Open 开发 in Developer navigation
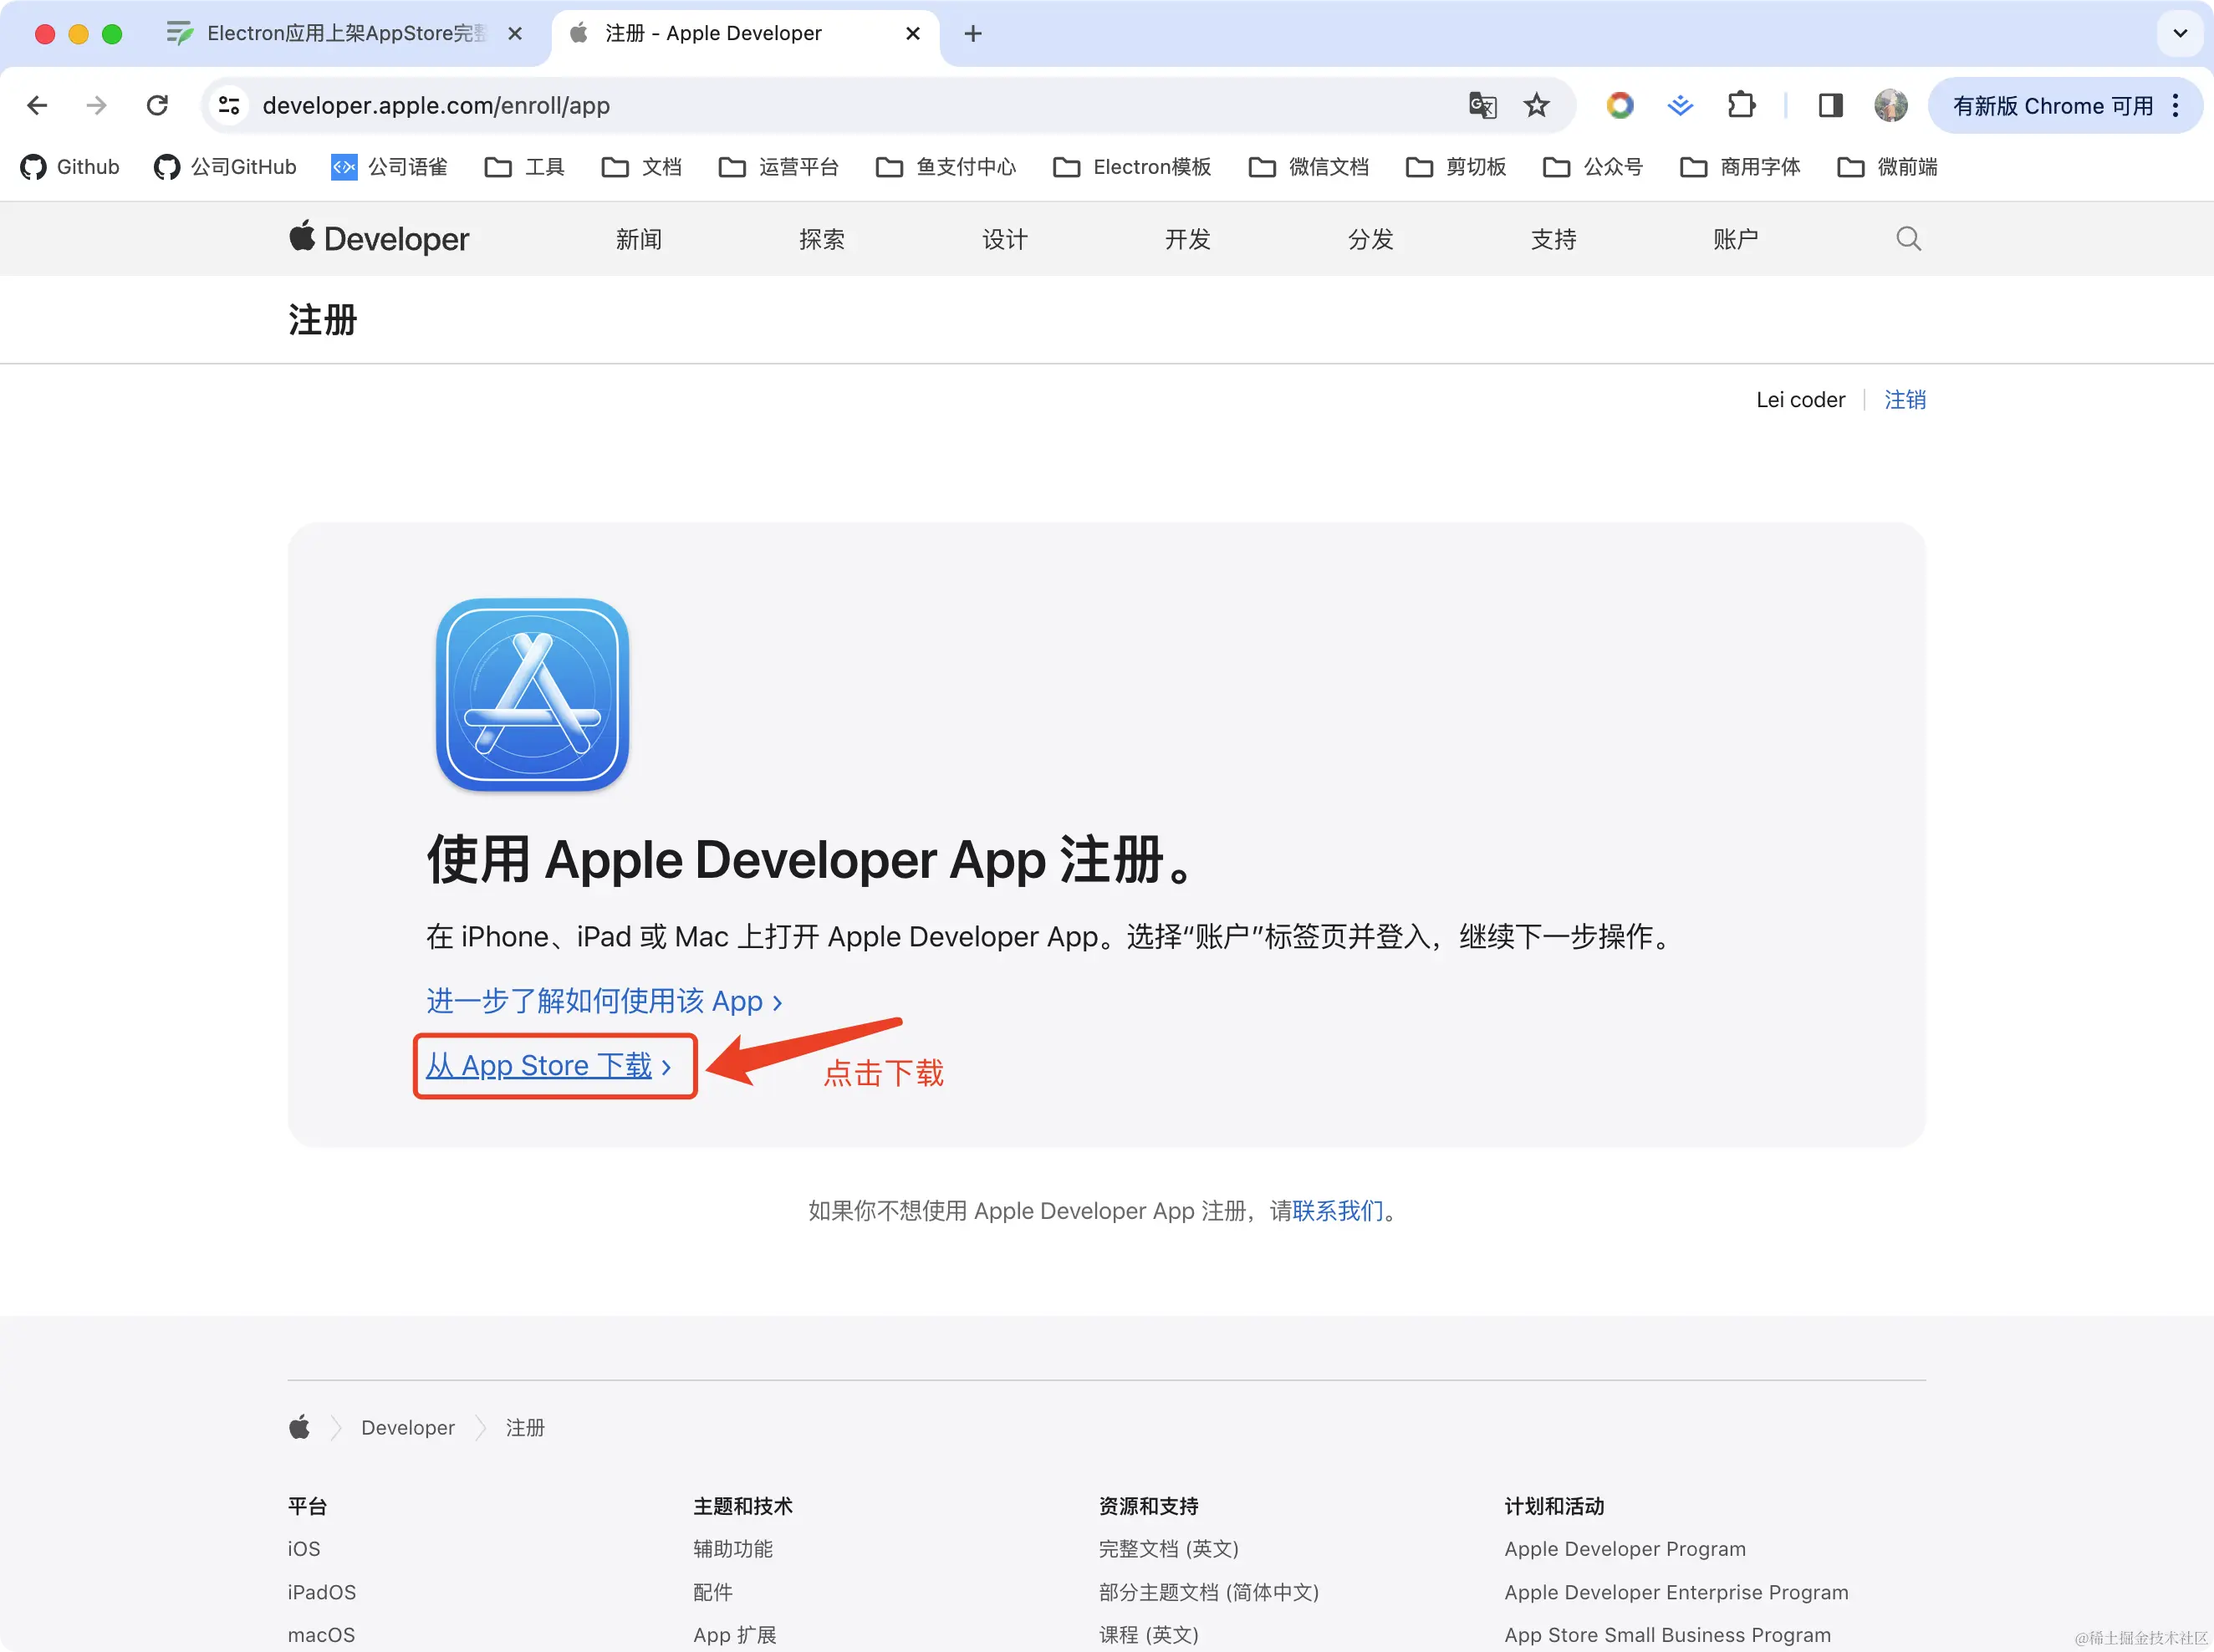Screen dimensions: 2214x1652 click(x=1188, y=239)
